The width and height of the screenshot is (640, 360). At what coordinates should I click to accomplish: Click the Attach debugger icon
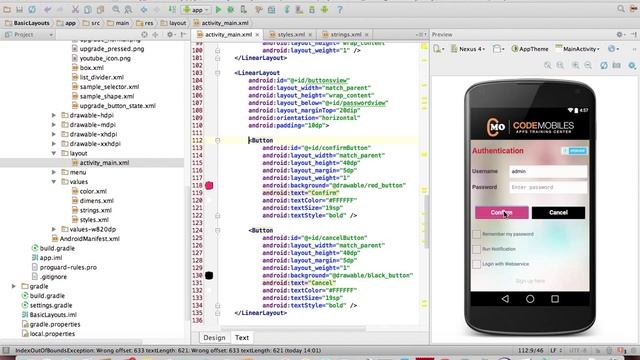pyautogui.click(x=243, y=9)
